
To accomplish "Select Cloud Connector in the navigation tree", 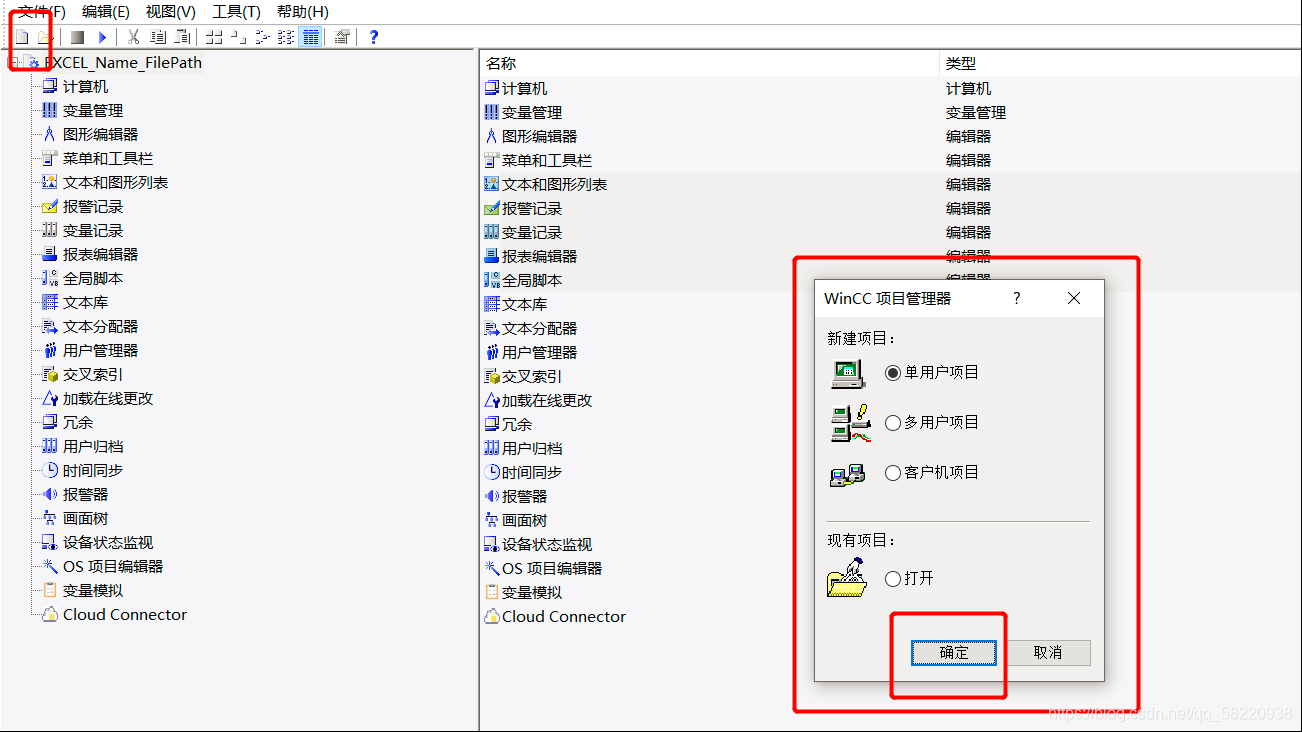I will (125, 615).
